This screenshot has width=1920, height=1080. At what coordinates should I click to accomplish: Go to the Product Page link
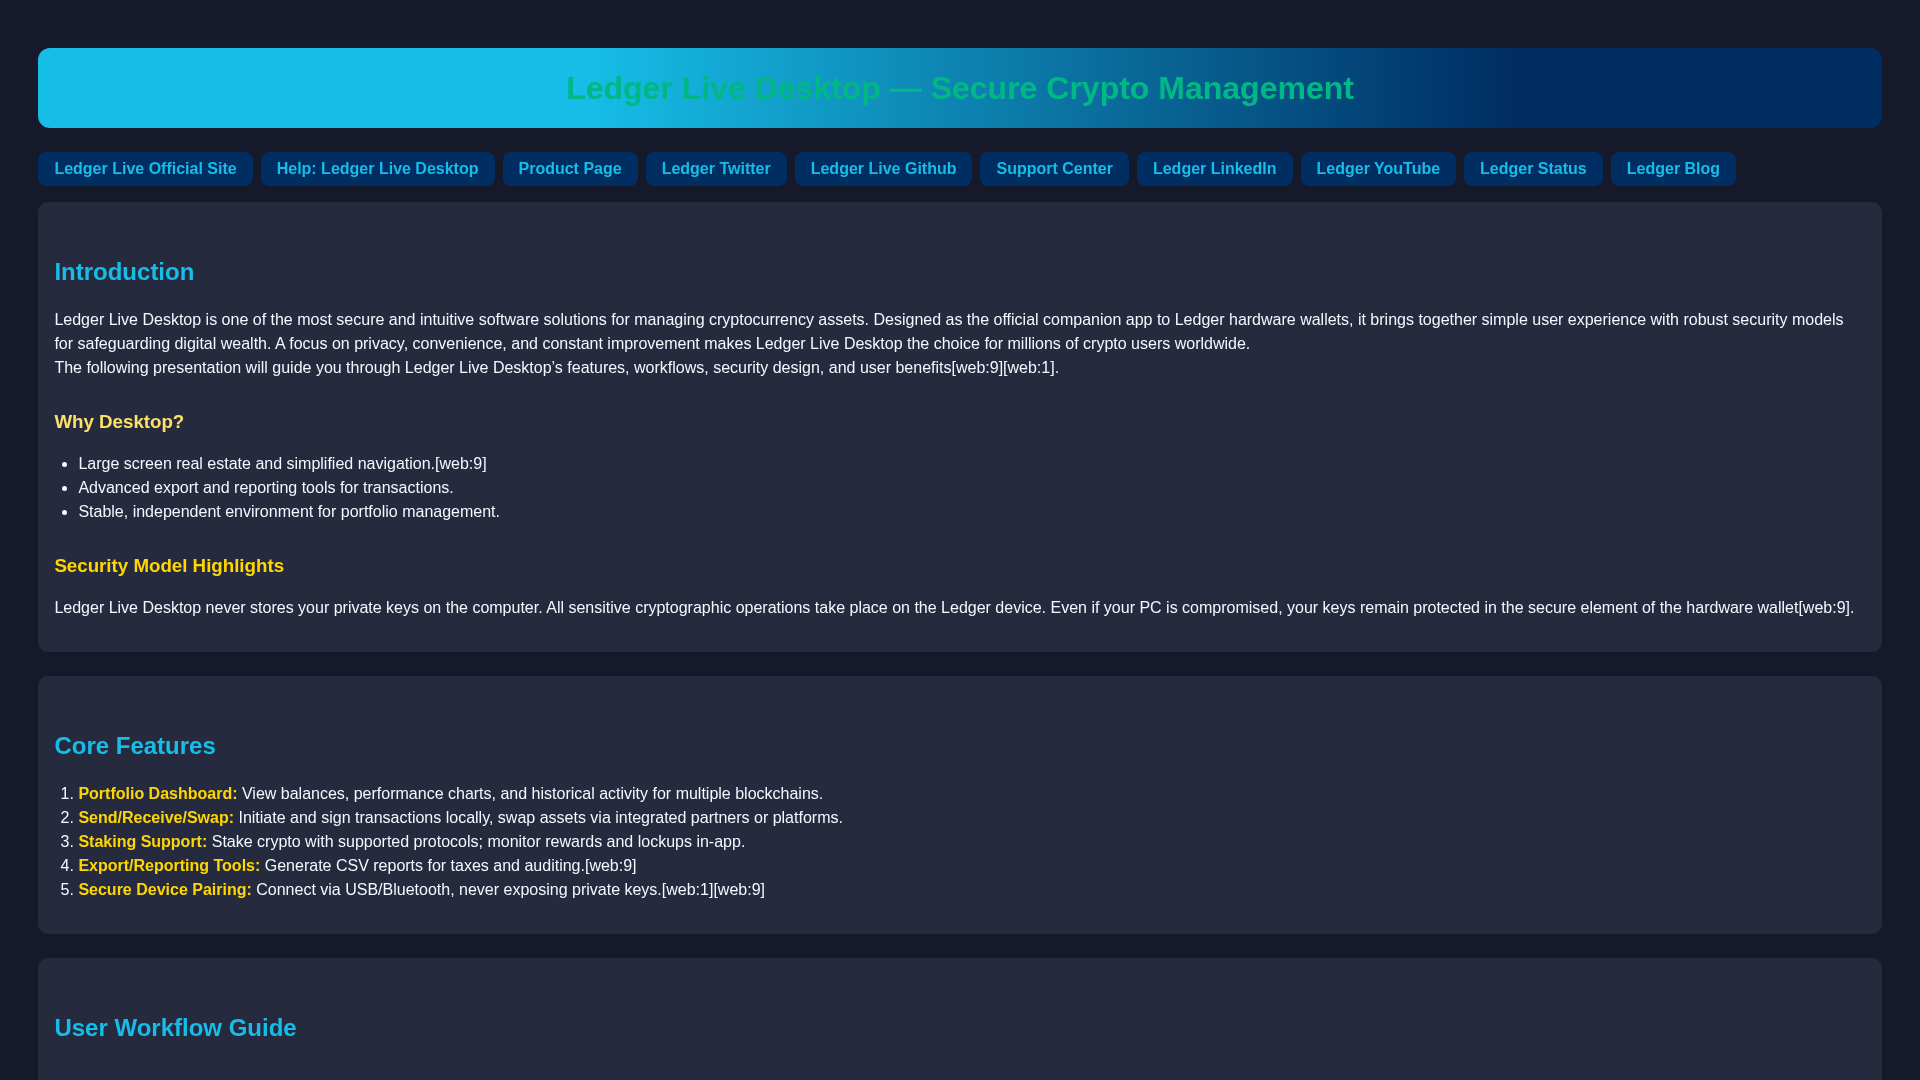tap(570, 169)
